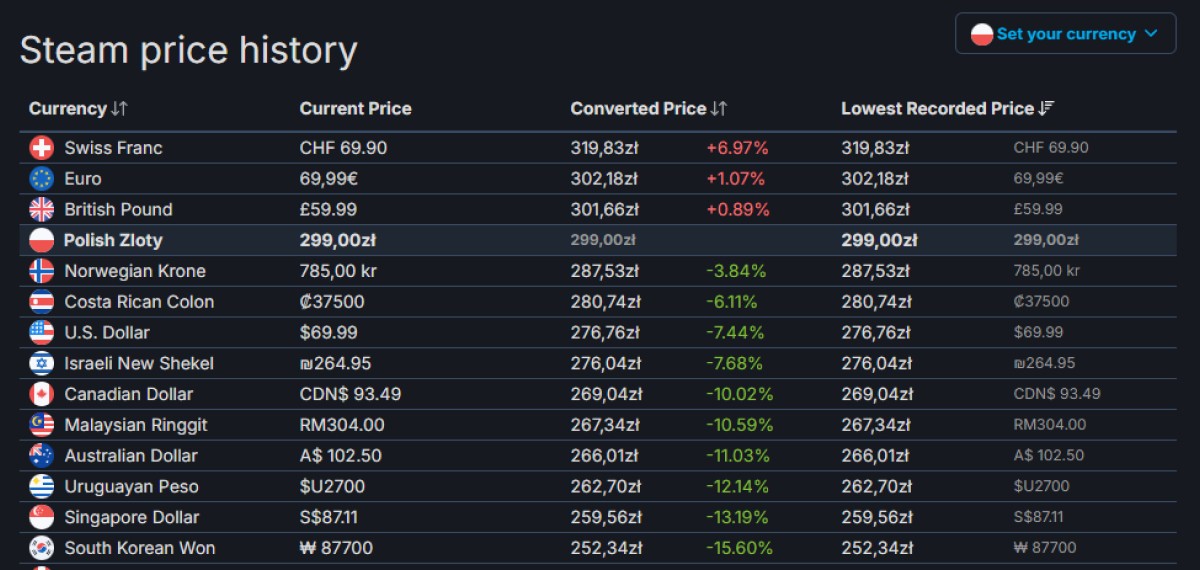This screenshot has height=570, width=1200.
Task: Select the British Pound currency name
Action: 119,209
